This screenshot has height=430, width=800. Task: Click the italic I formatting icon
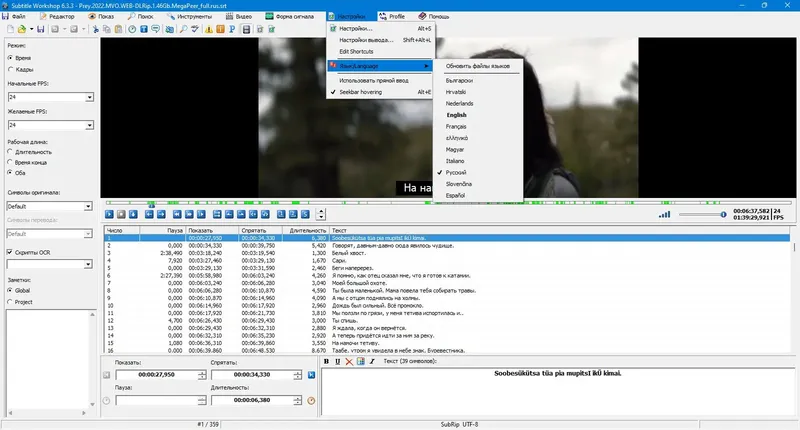(372, 361)
